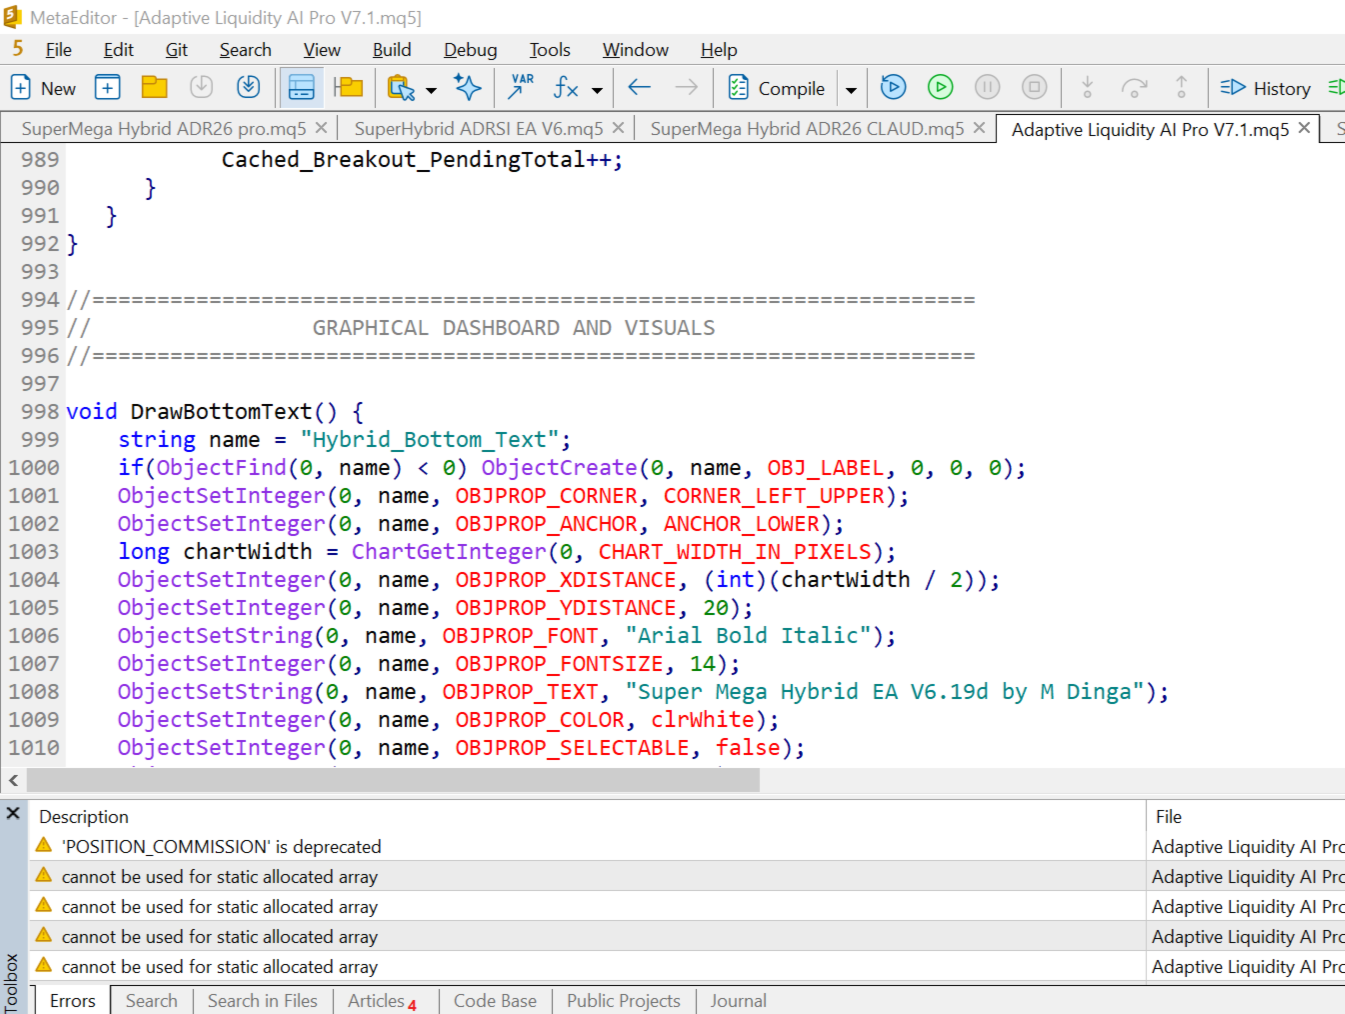Click the editor horizontal scrollbar thumb
The height and width of the screenshot is (1014, 1345).
[x=393, y=780]
